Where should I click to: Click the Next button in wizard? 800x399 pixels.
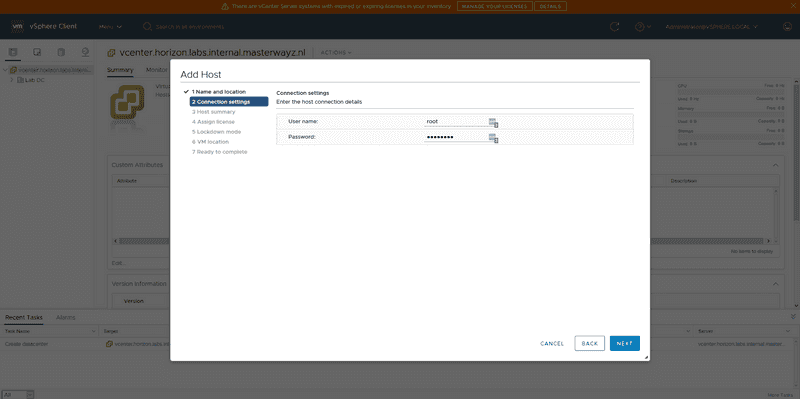tap(624, 343)
